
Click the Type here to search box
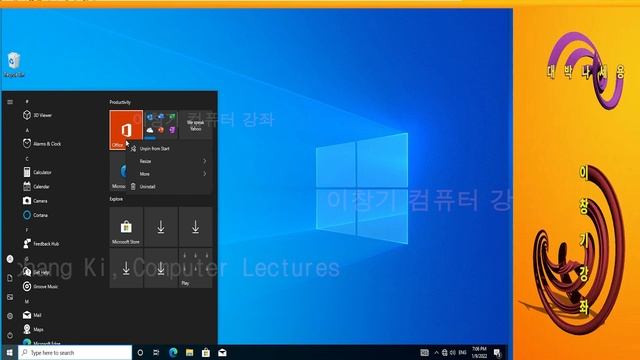pyautogui.click(x=75, y=353)
